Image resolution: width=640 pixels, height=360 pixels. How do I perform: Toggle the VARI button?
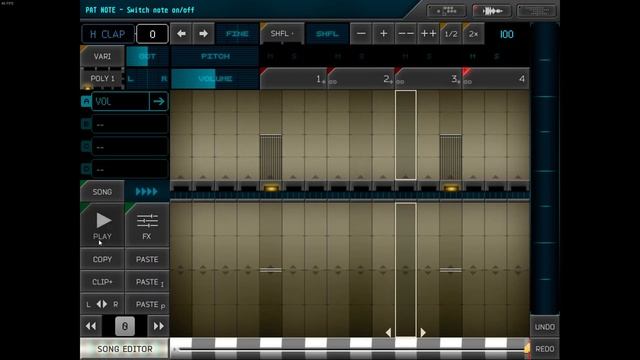coord(102,56)
